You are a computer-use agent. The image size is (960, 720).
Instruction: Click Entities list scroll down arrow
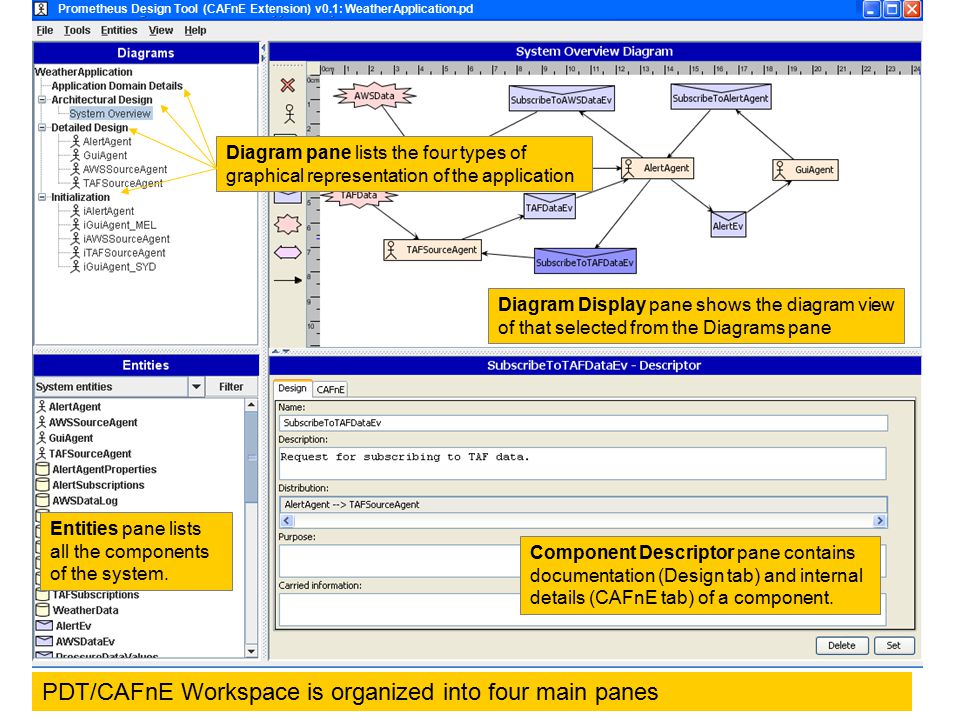coord(251,651)
